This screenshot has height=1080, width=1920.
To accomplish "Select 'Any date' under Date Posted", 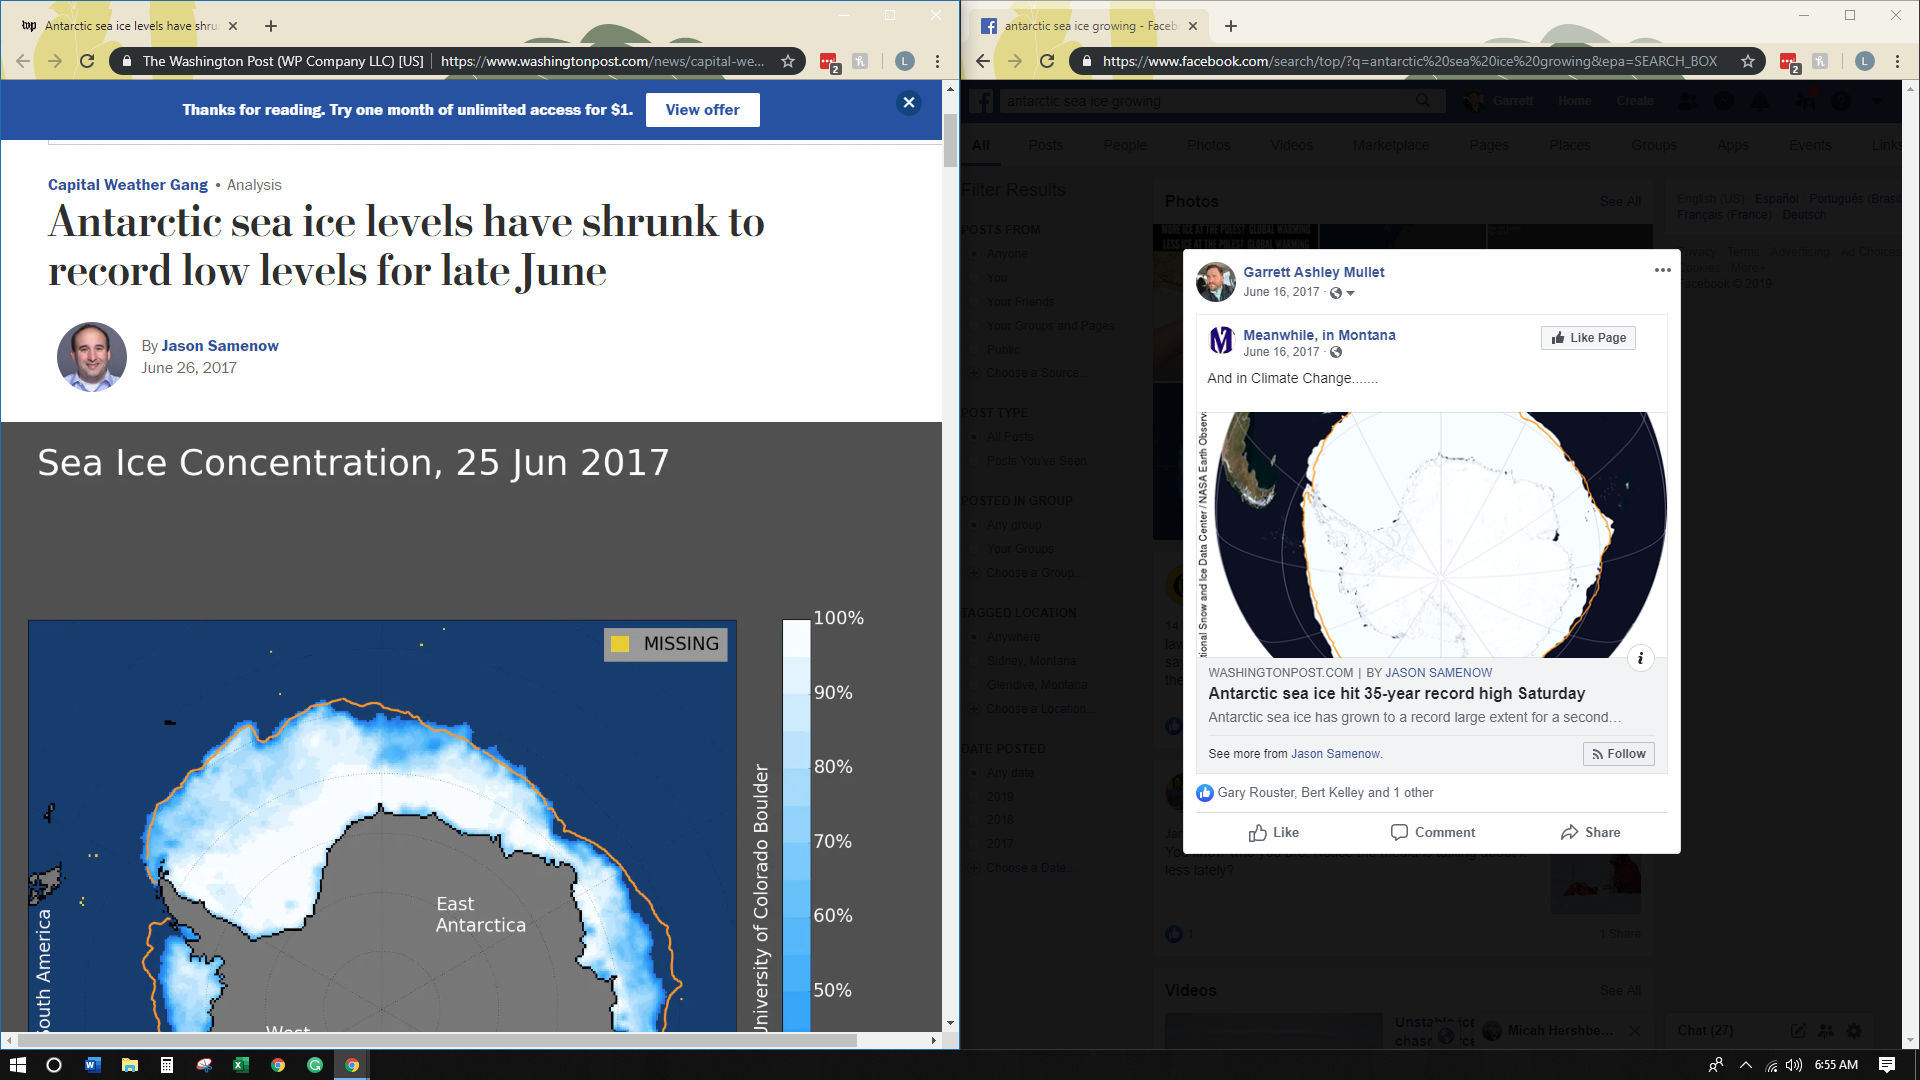I will click(x=1009, y=773).
